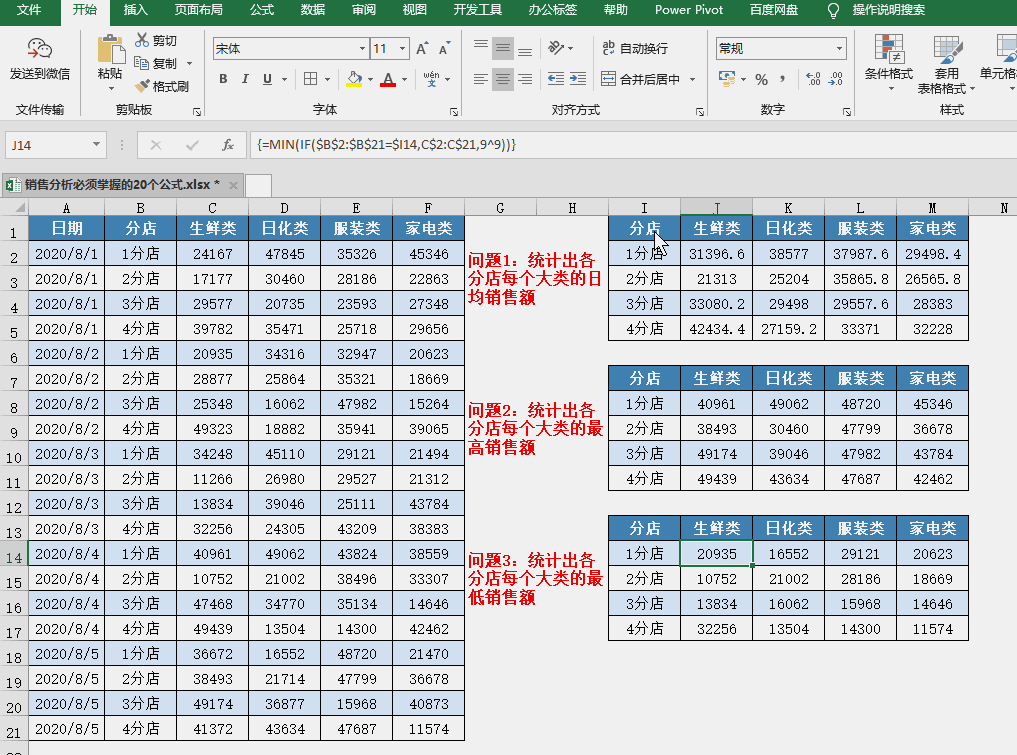
Task: Click the Paste clipboard icon
Action: [110, 50]
